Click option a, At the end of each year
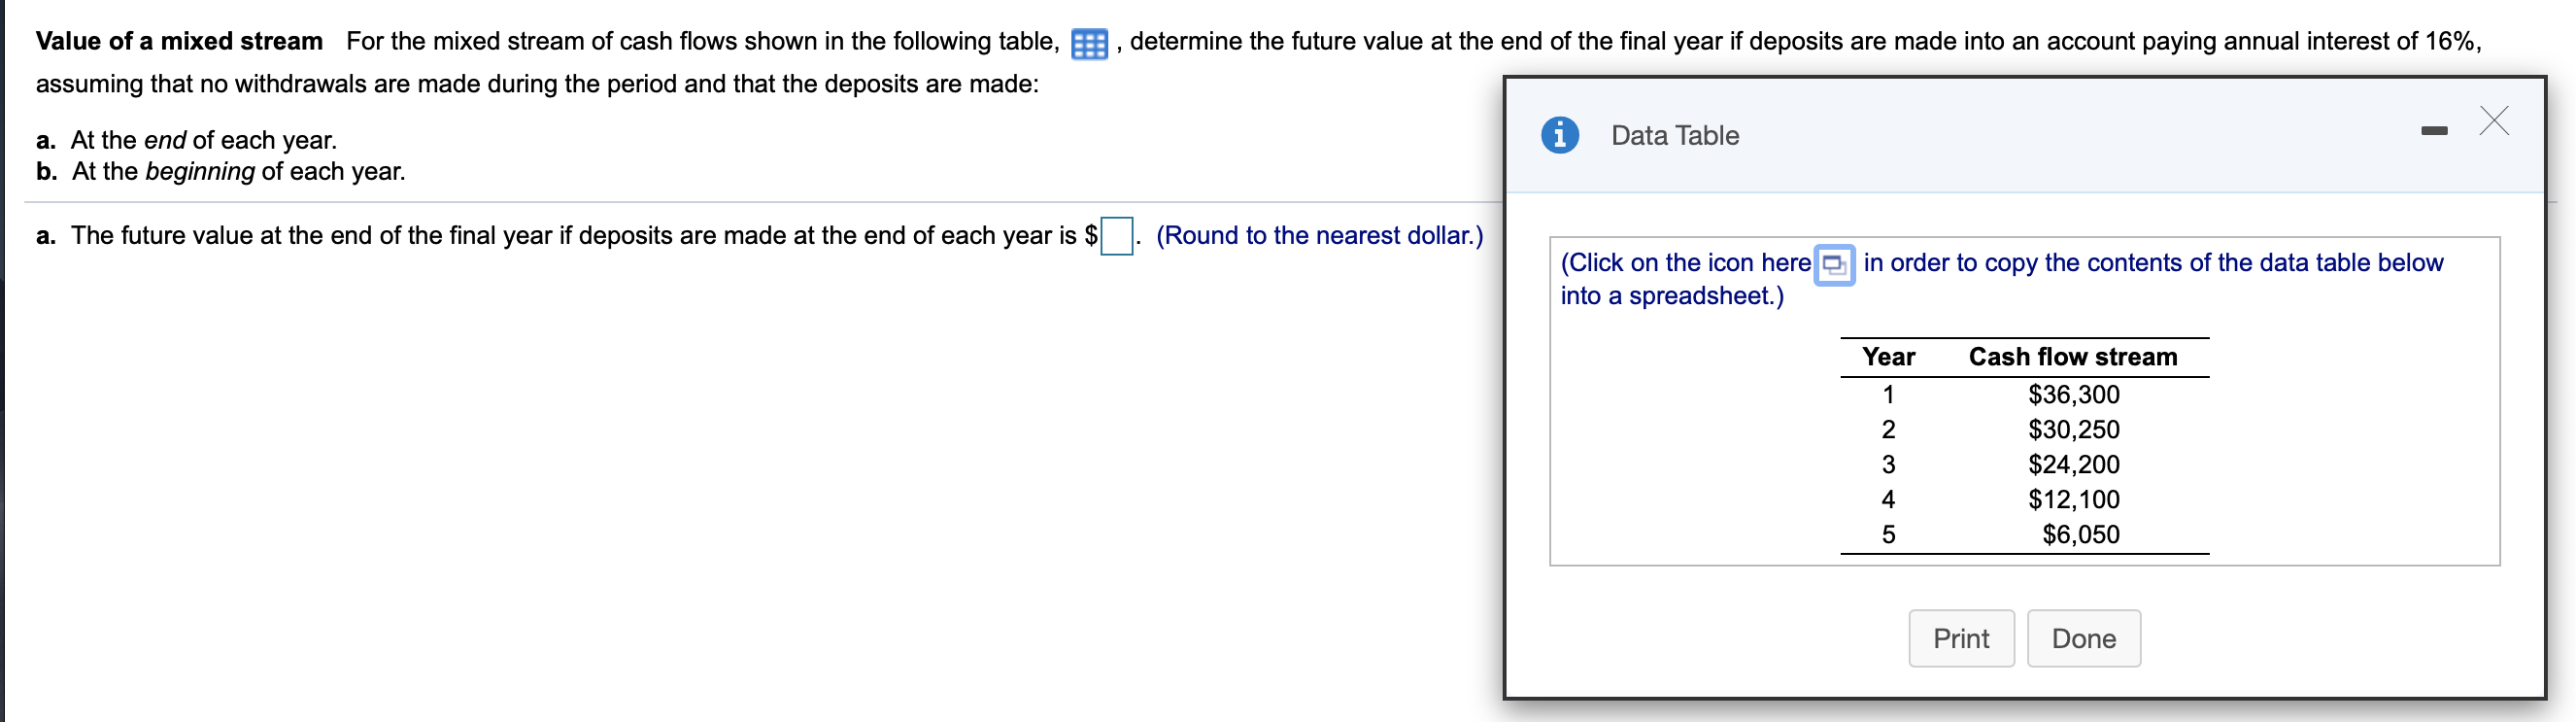Screen dimensions: 2576x722 187,140
